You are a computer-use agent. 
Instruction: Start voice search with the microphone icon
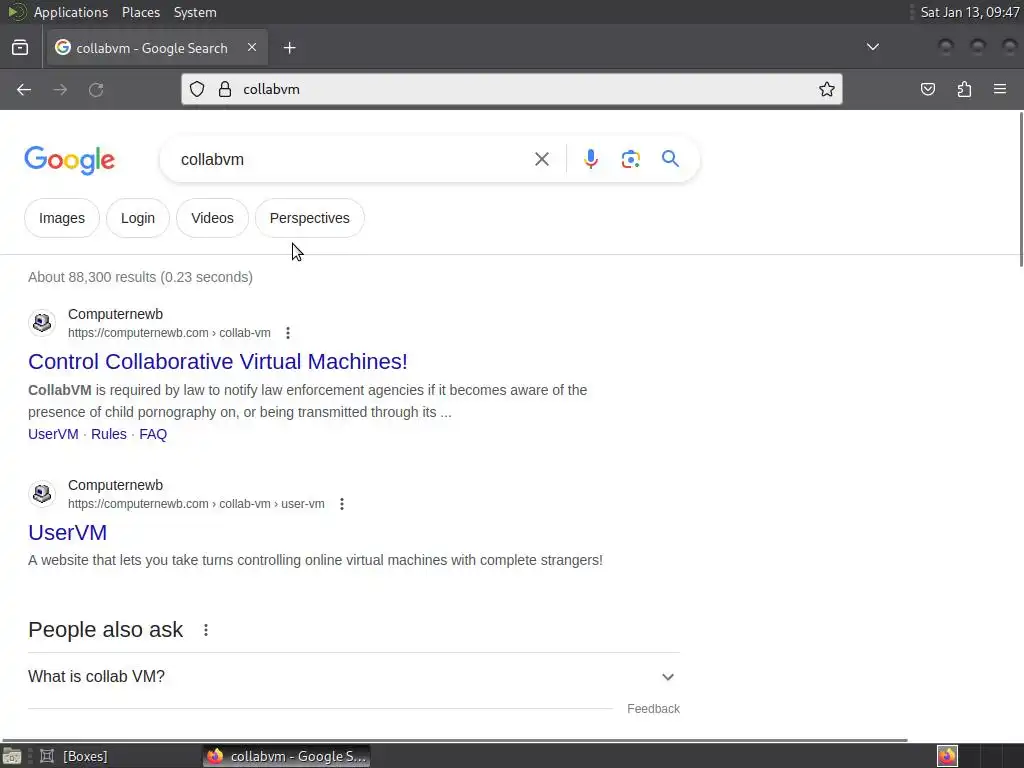590,159
